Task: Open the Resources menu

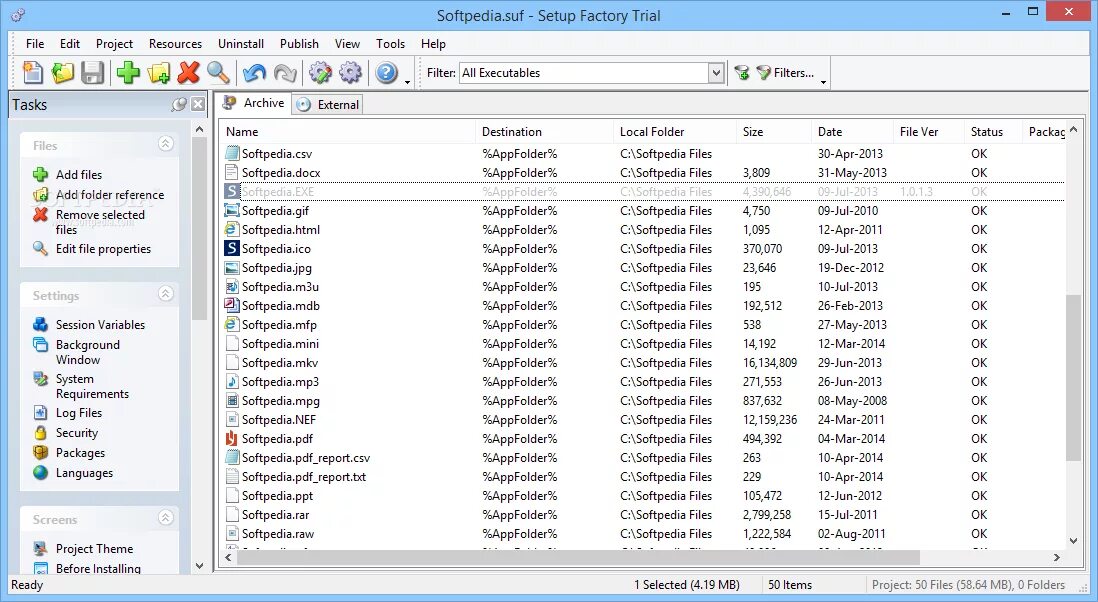Action: [175, 43]
